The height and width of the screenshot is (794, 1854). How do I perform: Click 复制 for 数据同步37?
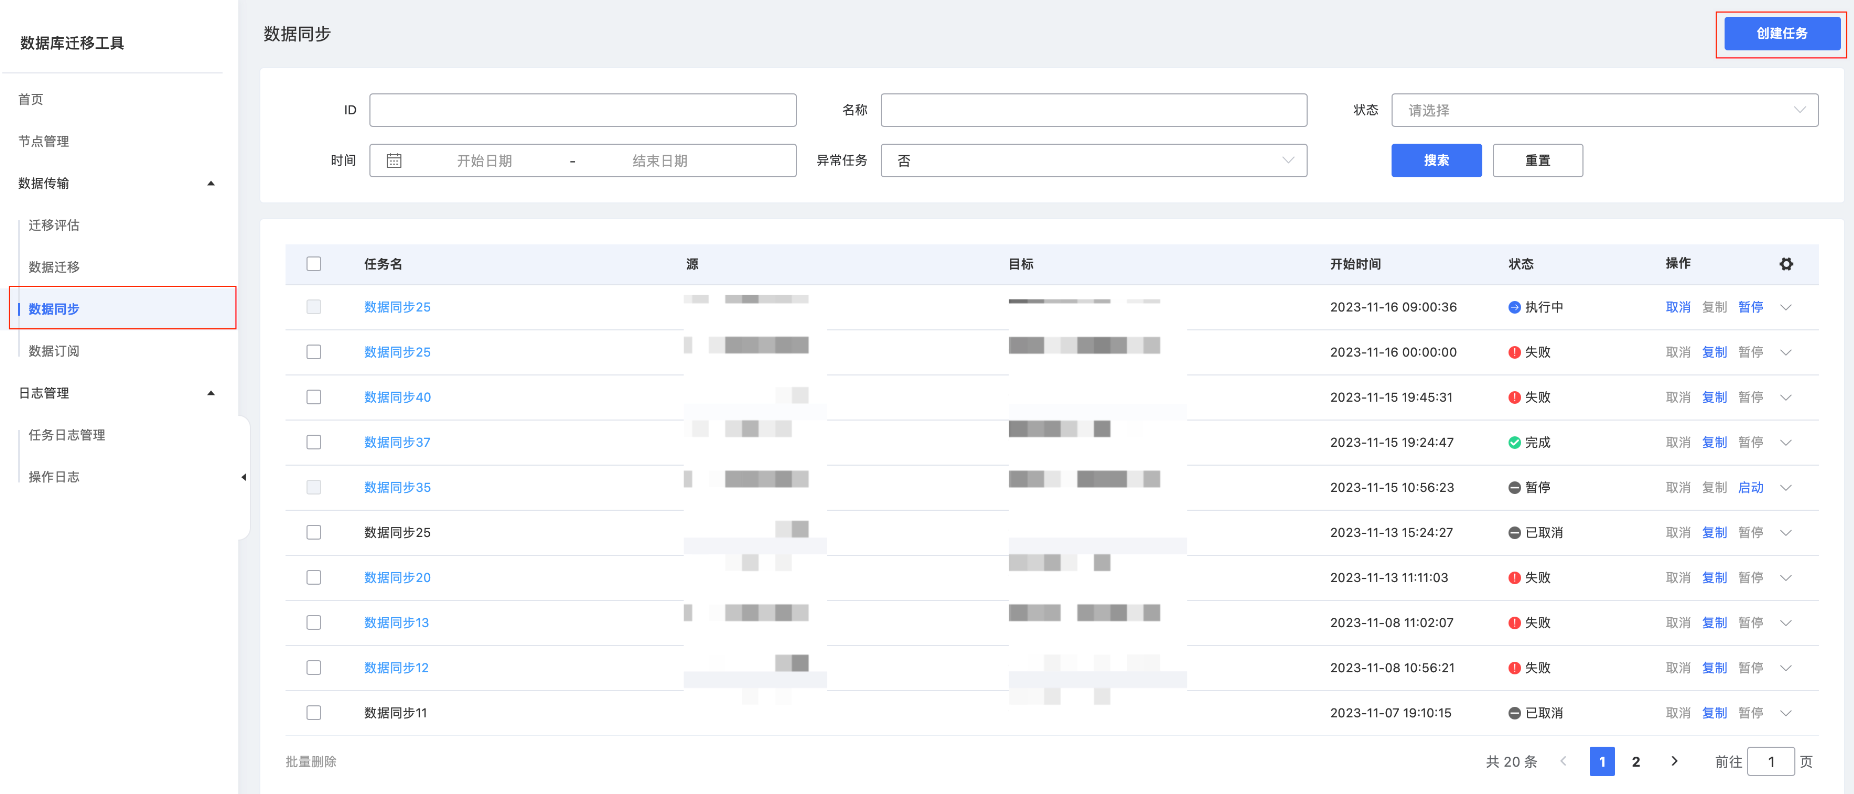1714,442
